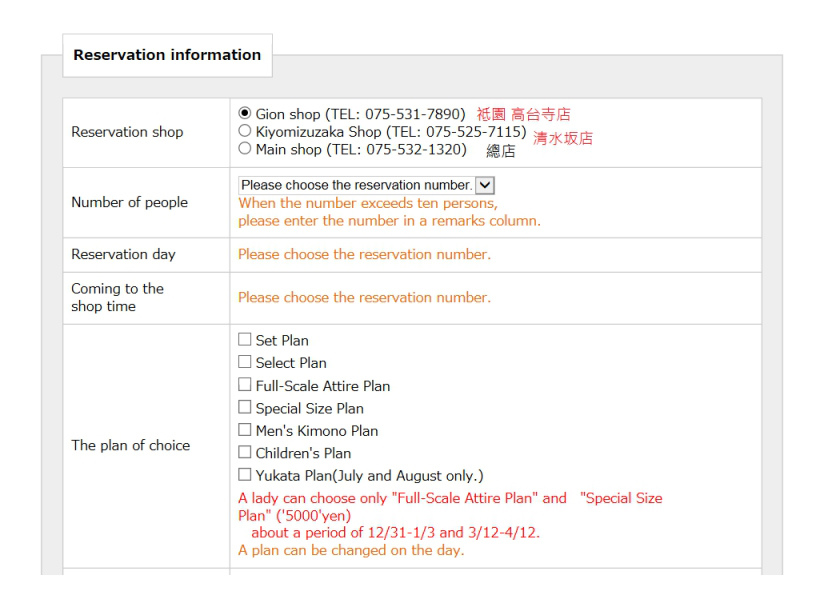815x615 pixels.
Task: Click the dropdown arrow for number of people
Action: [485, 185]
